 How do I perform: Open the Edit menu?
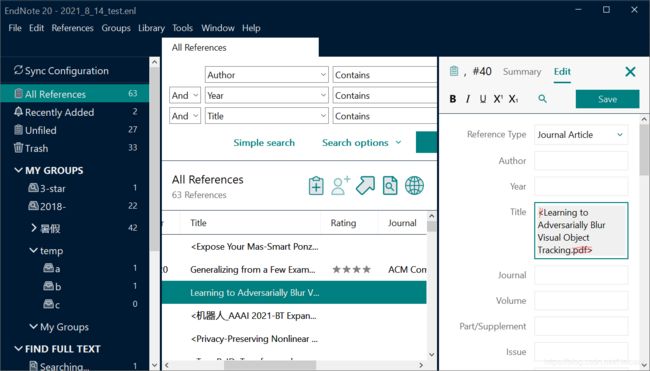coord(36,28)
